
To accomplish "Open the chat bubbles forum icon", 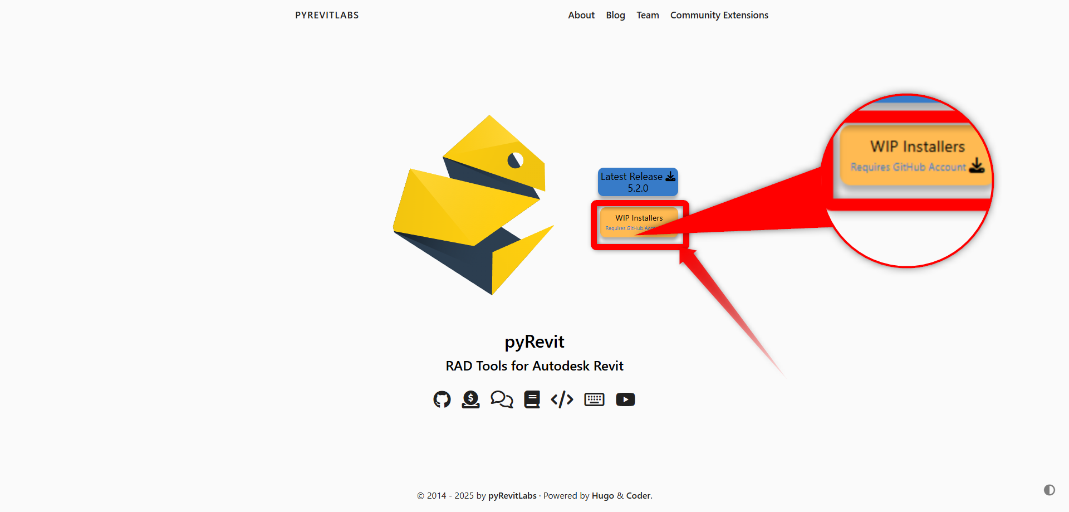I will pos(502,400).
